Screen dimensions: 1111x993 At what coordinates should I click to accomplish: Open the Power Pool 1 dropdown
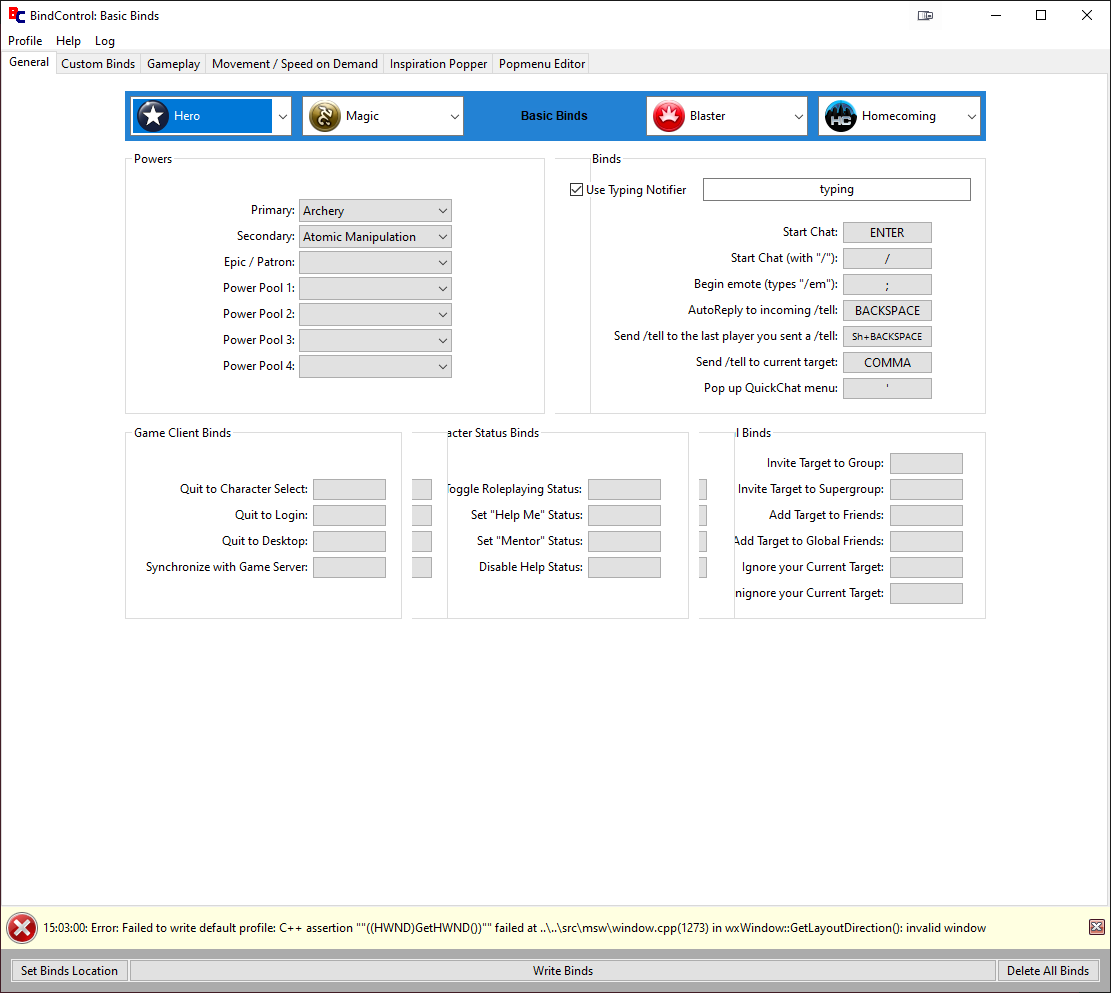tap(443, 289)
